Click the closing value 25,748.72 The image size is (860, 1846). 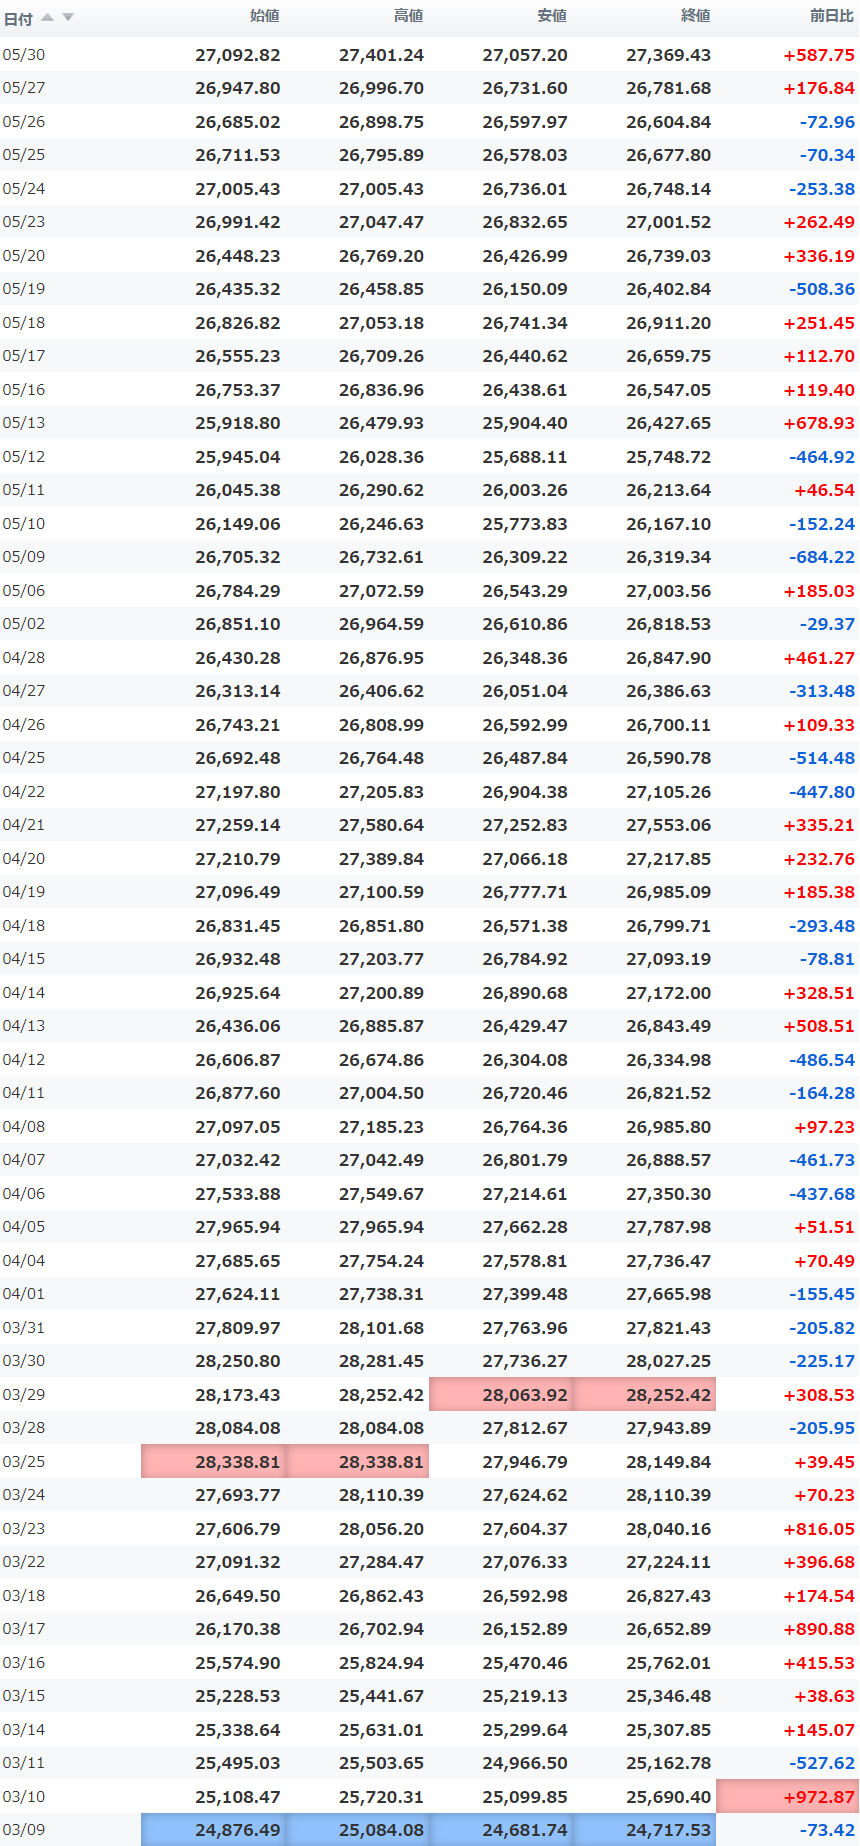click(669, 457)
